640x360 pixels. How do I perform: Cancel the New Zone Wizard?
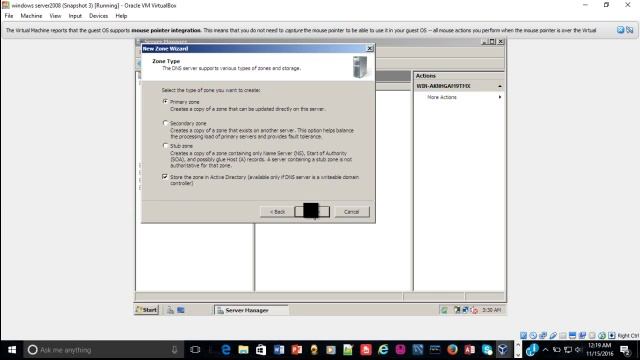tap(351, 212)
